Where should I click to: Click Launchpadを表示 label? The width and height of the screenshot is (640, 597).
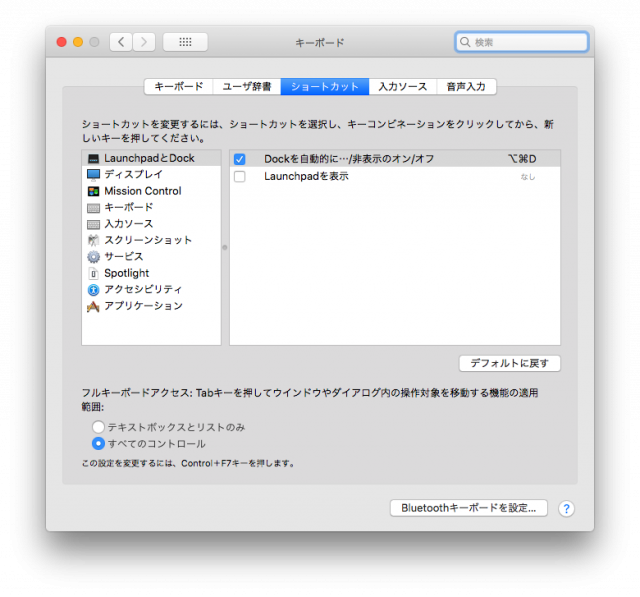306,176
